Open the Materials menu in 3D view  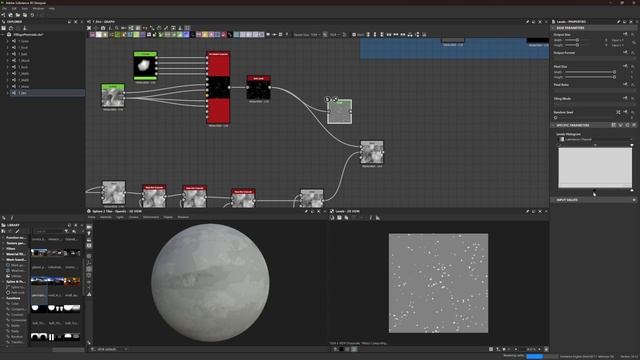coord(106,217)
